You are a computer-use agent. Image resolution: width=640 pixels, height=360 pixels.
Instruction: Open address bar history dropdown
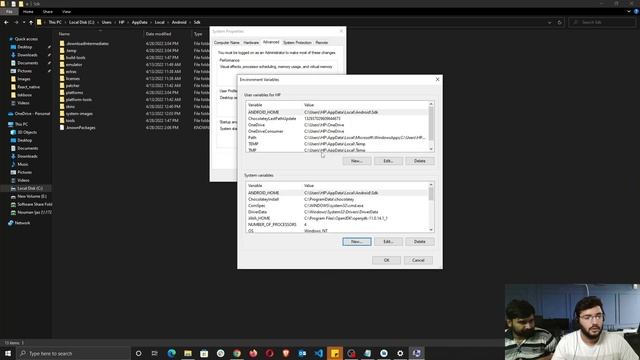549,22
